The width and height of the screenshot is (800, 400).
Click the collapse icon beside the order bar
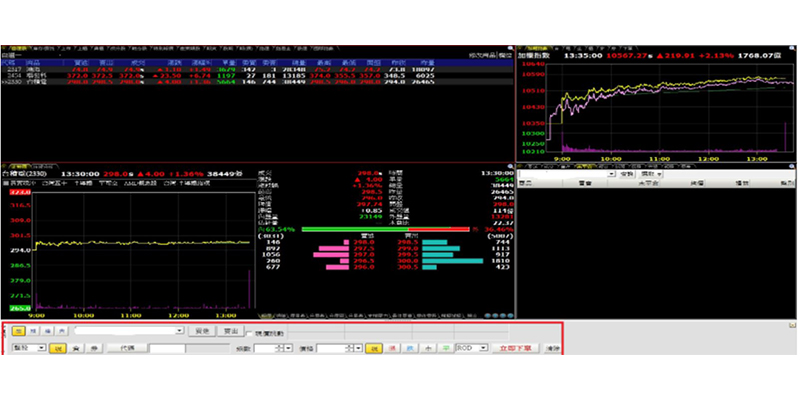click(x=792, y=325)
